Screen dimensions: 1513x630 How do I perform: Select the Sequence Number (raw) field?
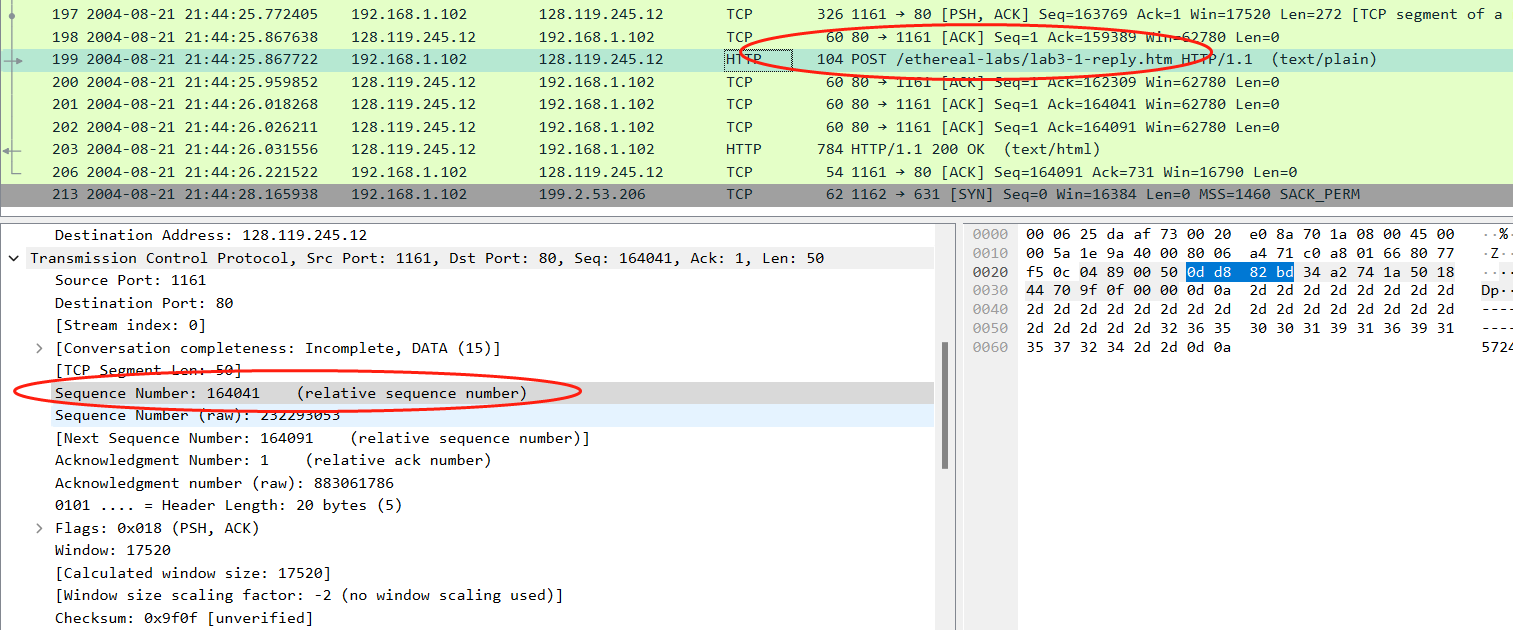pyautogui.click(x=197, y=415)
